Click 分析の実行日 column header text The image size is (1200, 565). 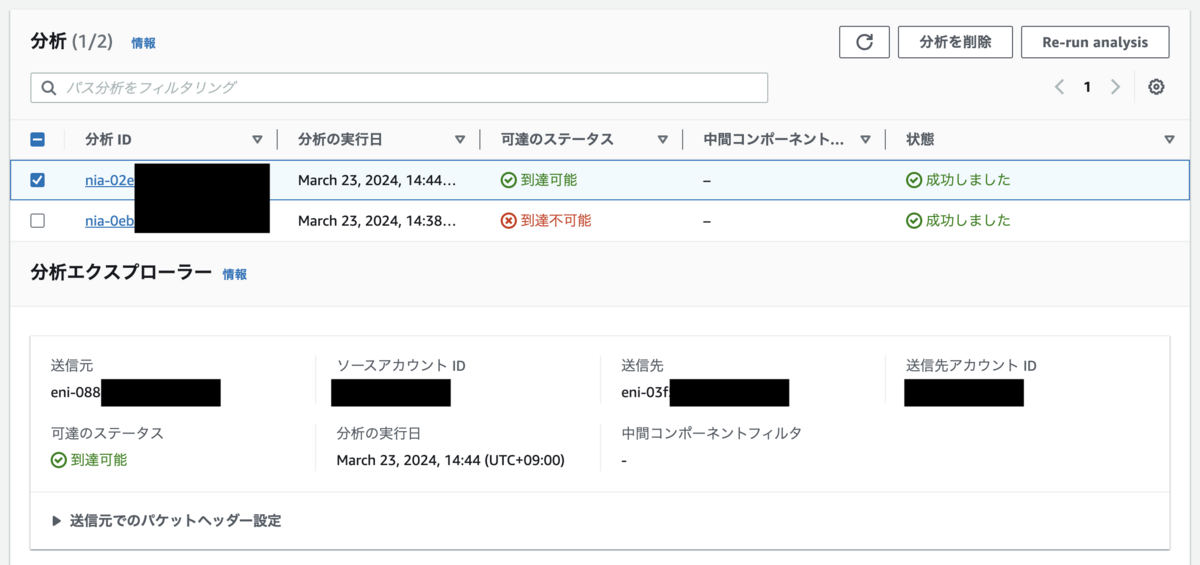point(340,140)
